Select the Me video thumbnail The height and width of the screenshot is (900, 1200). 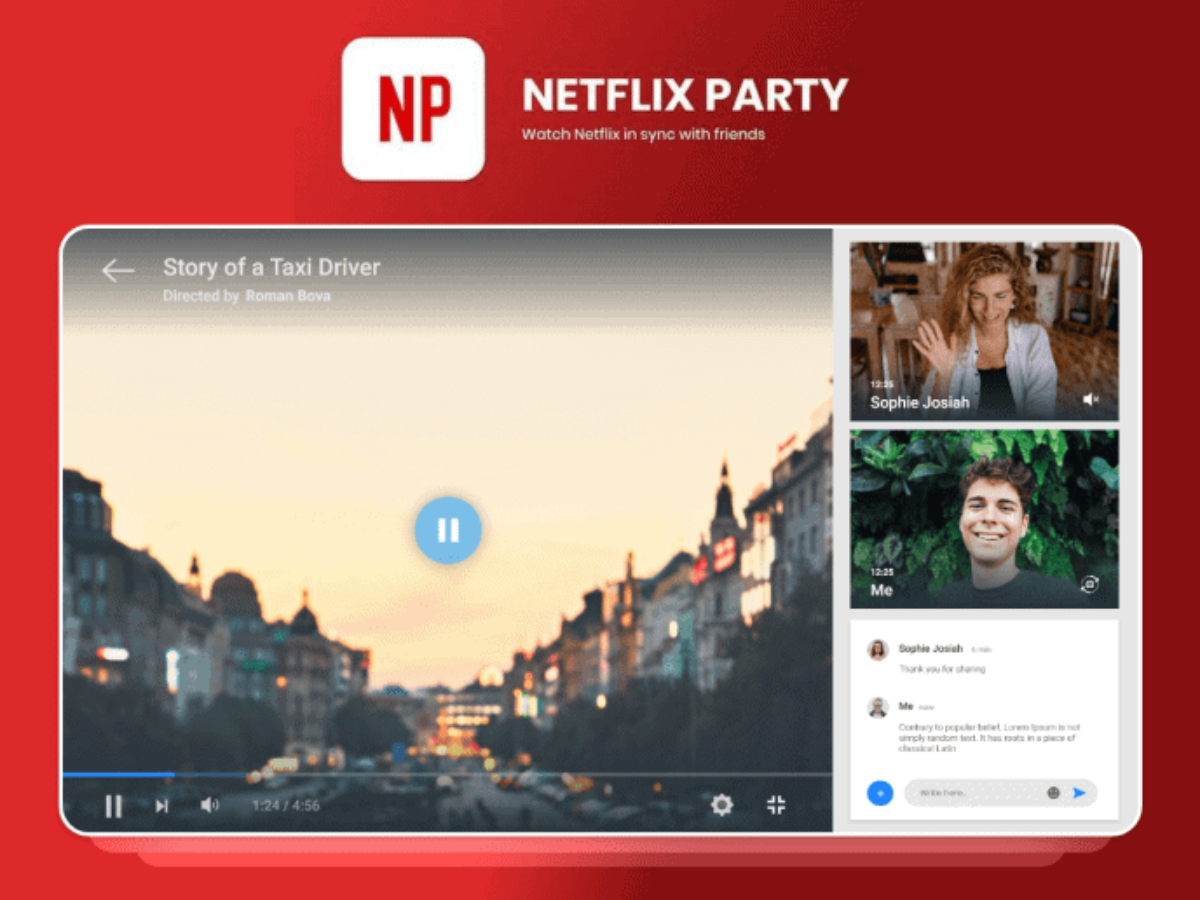[x=984, y=518]
